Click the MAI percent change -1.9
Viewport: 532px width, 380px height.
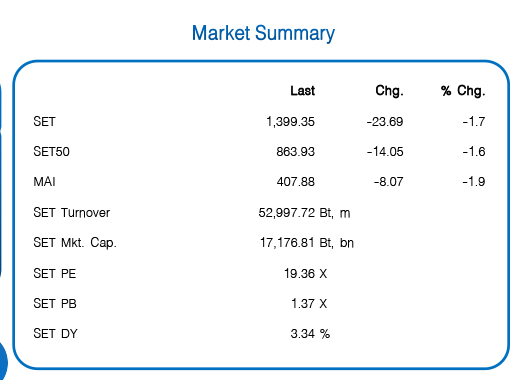click(x=474, y=182)
